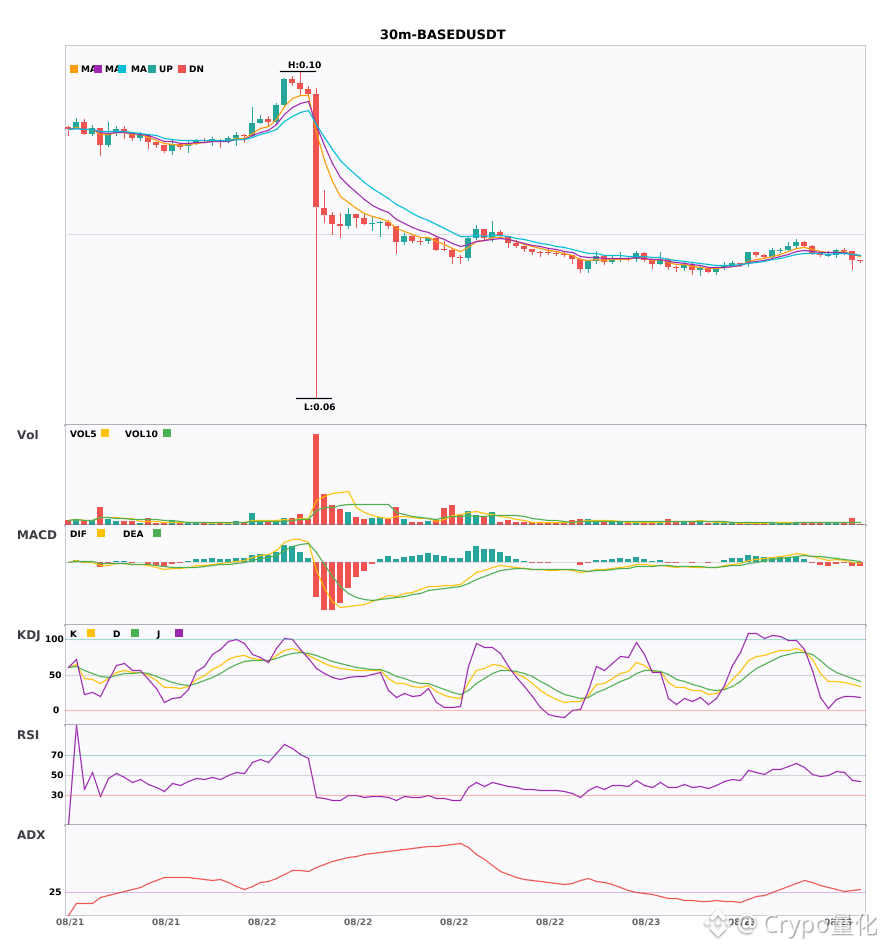The width and height of the screenshot is (885, 950).
Task: Click the yellow K legend swatch
Action: [91, 633]
